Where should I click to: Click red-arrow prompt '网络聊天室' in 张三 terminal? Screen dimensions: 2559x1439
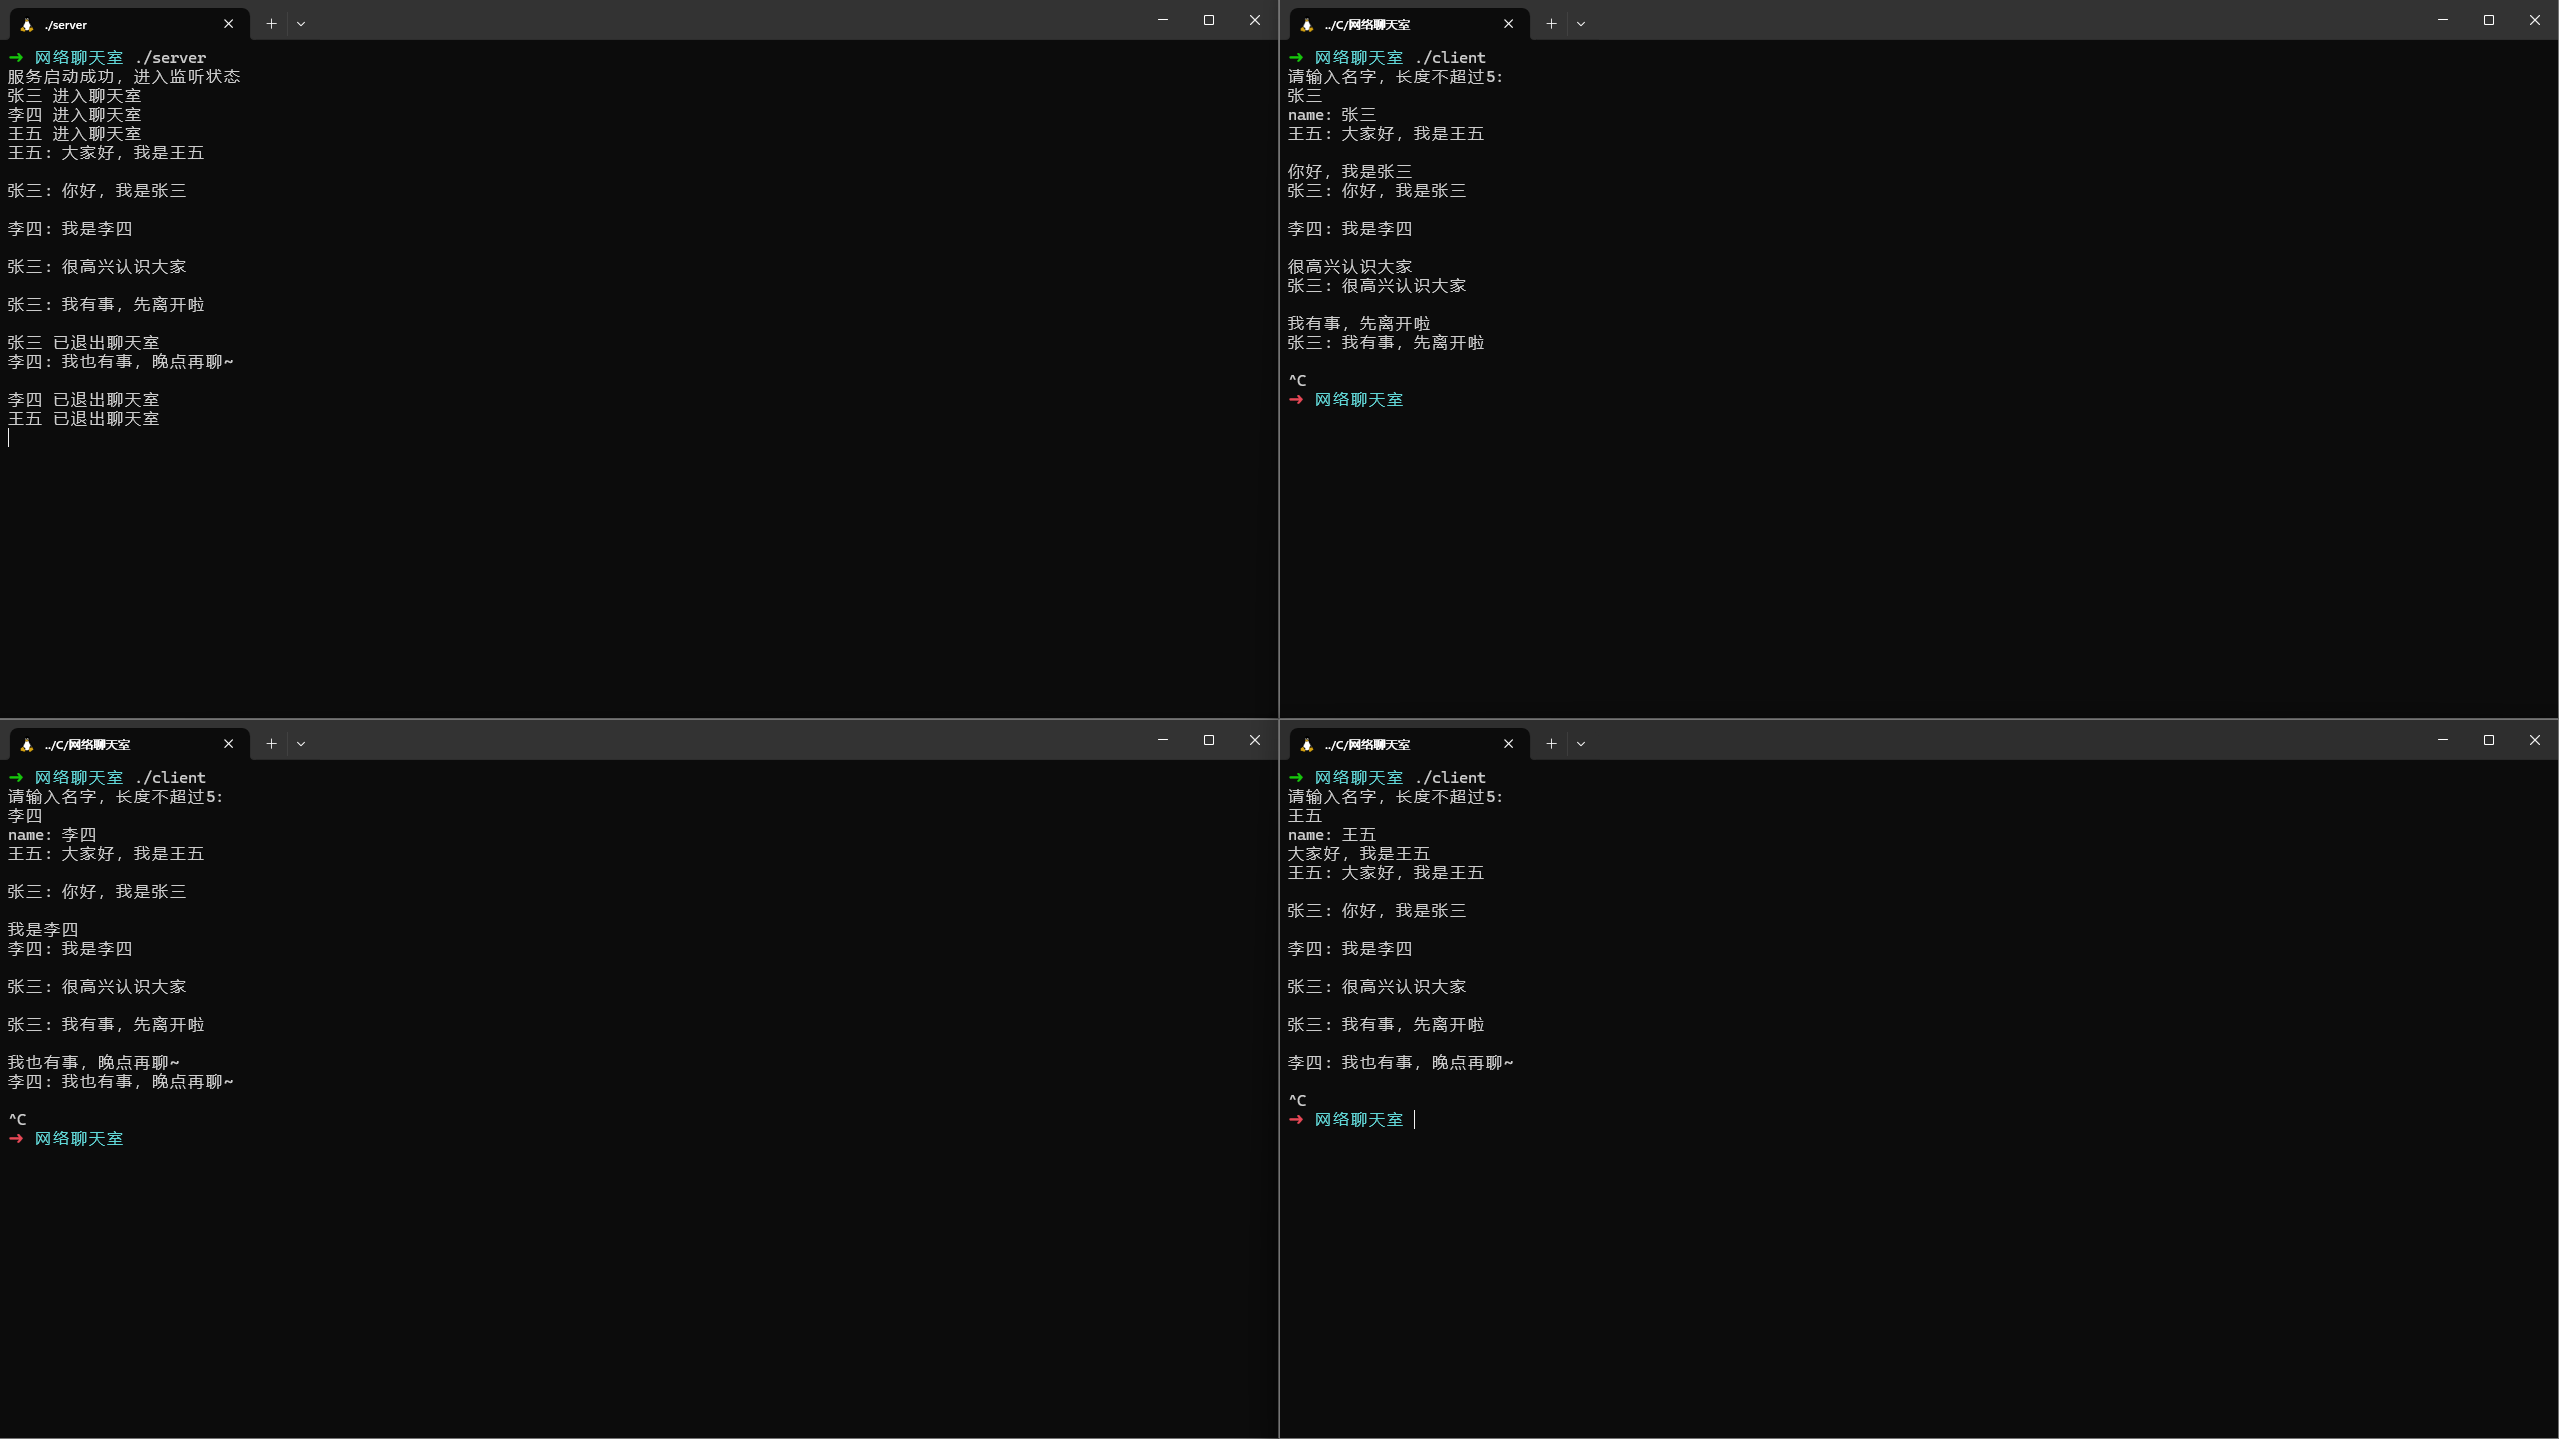pos(1358,400)
